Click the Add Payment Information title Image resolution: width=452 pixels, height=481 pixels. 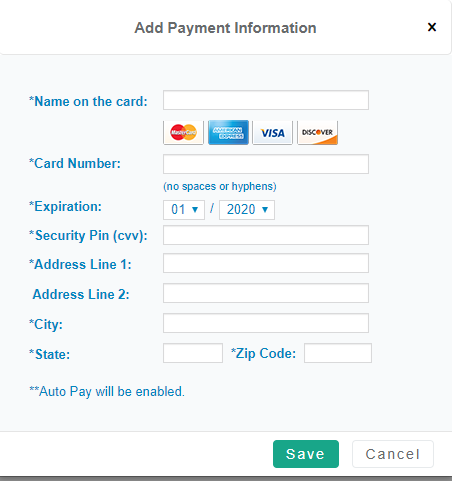click(x=225, y=28)
